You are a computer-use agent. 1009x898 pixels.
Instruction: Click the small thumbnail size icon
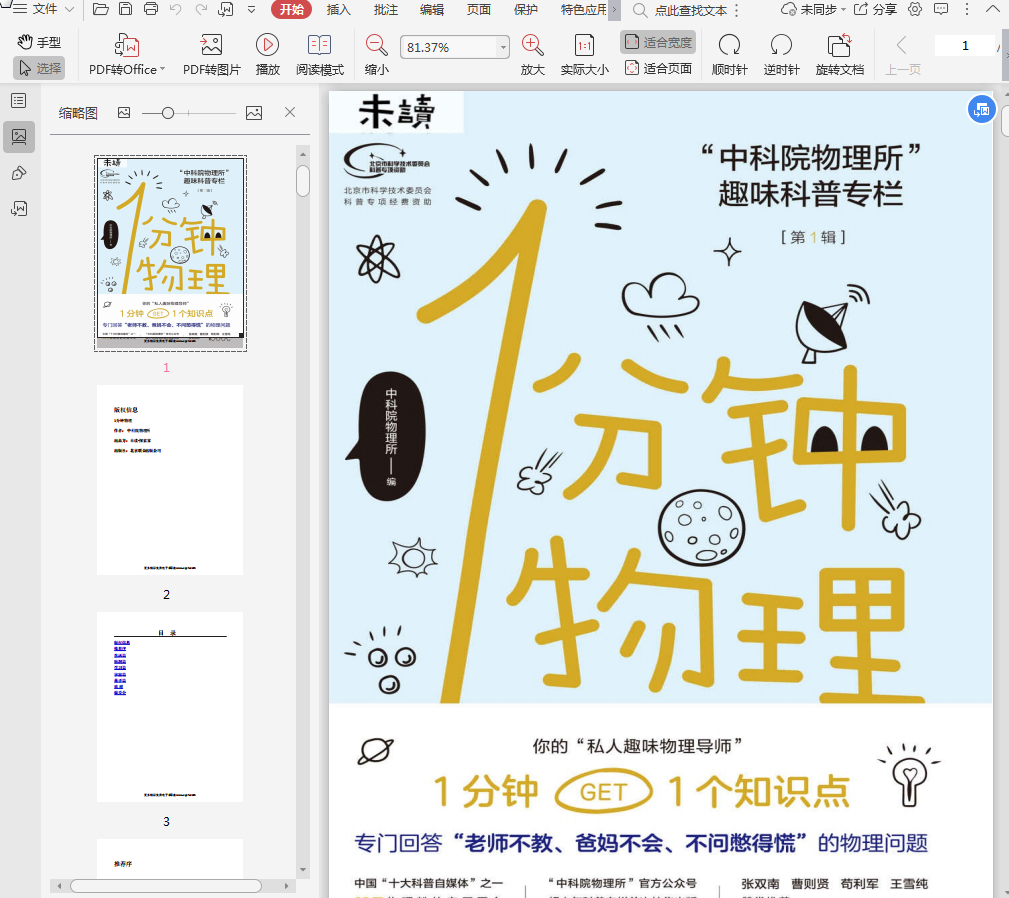click(124, 113)
